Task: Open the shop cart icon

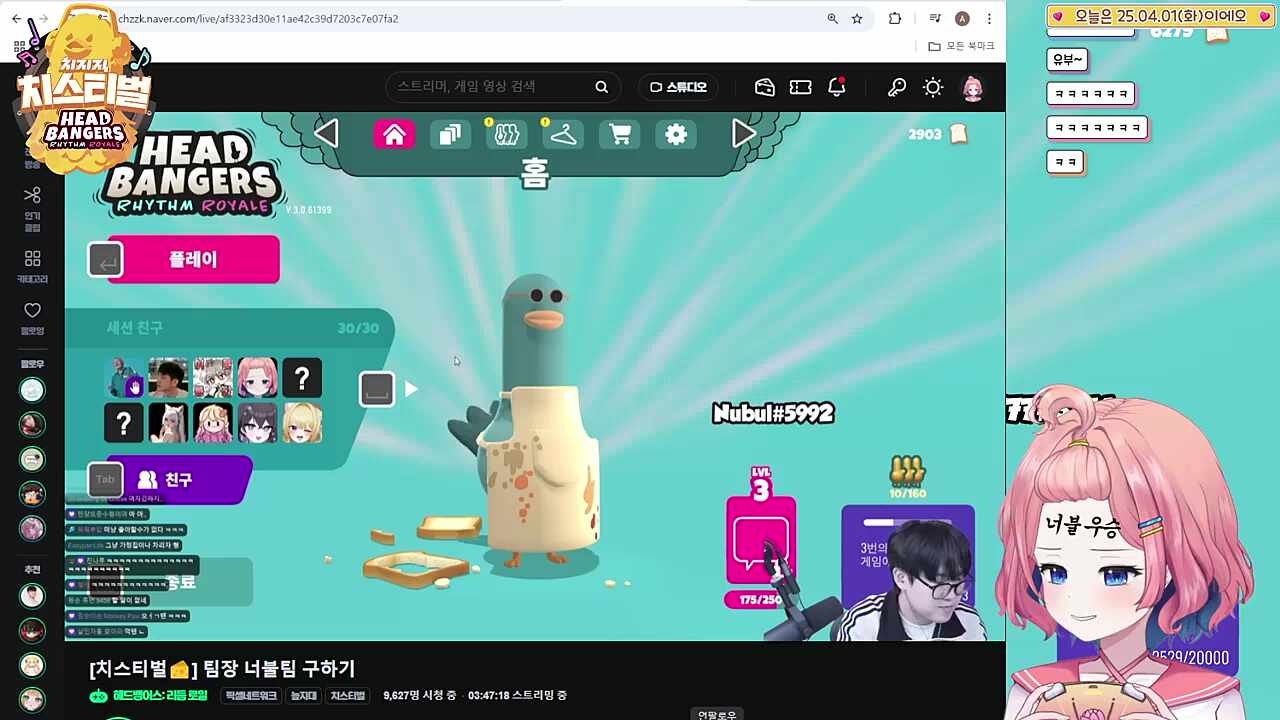Action: [620, 134]
